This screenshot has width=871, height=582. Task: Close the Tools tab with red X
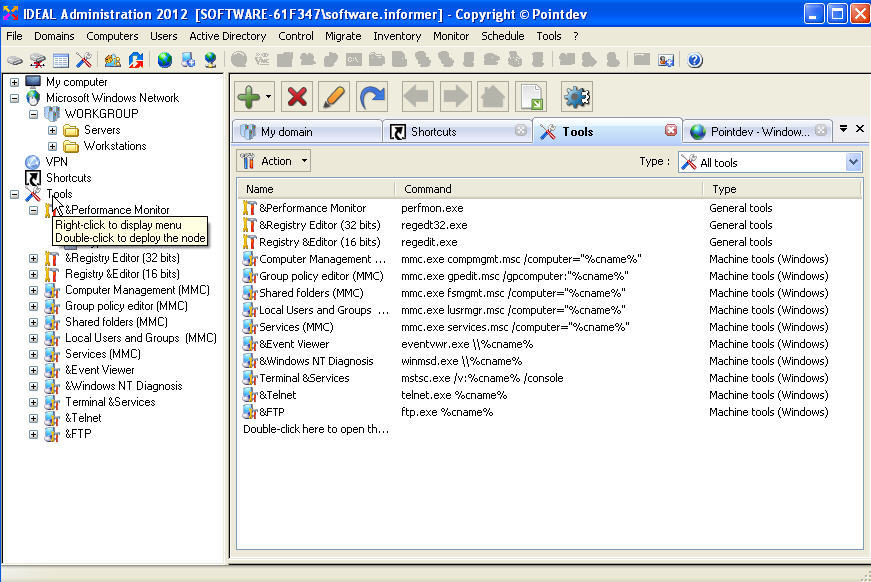(671, 130)
